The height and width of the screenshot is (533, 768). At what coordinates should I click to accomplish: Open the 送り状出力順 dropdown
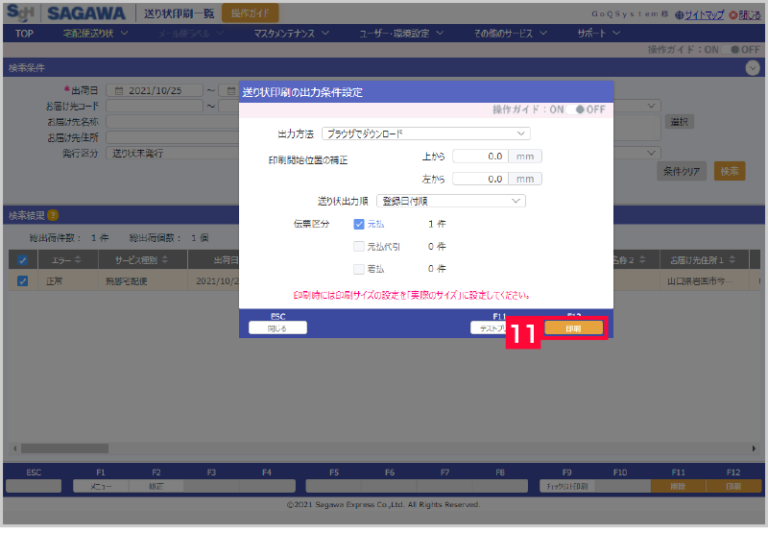pos(450,201)
